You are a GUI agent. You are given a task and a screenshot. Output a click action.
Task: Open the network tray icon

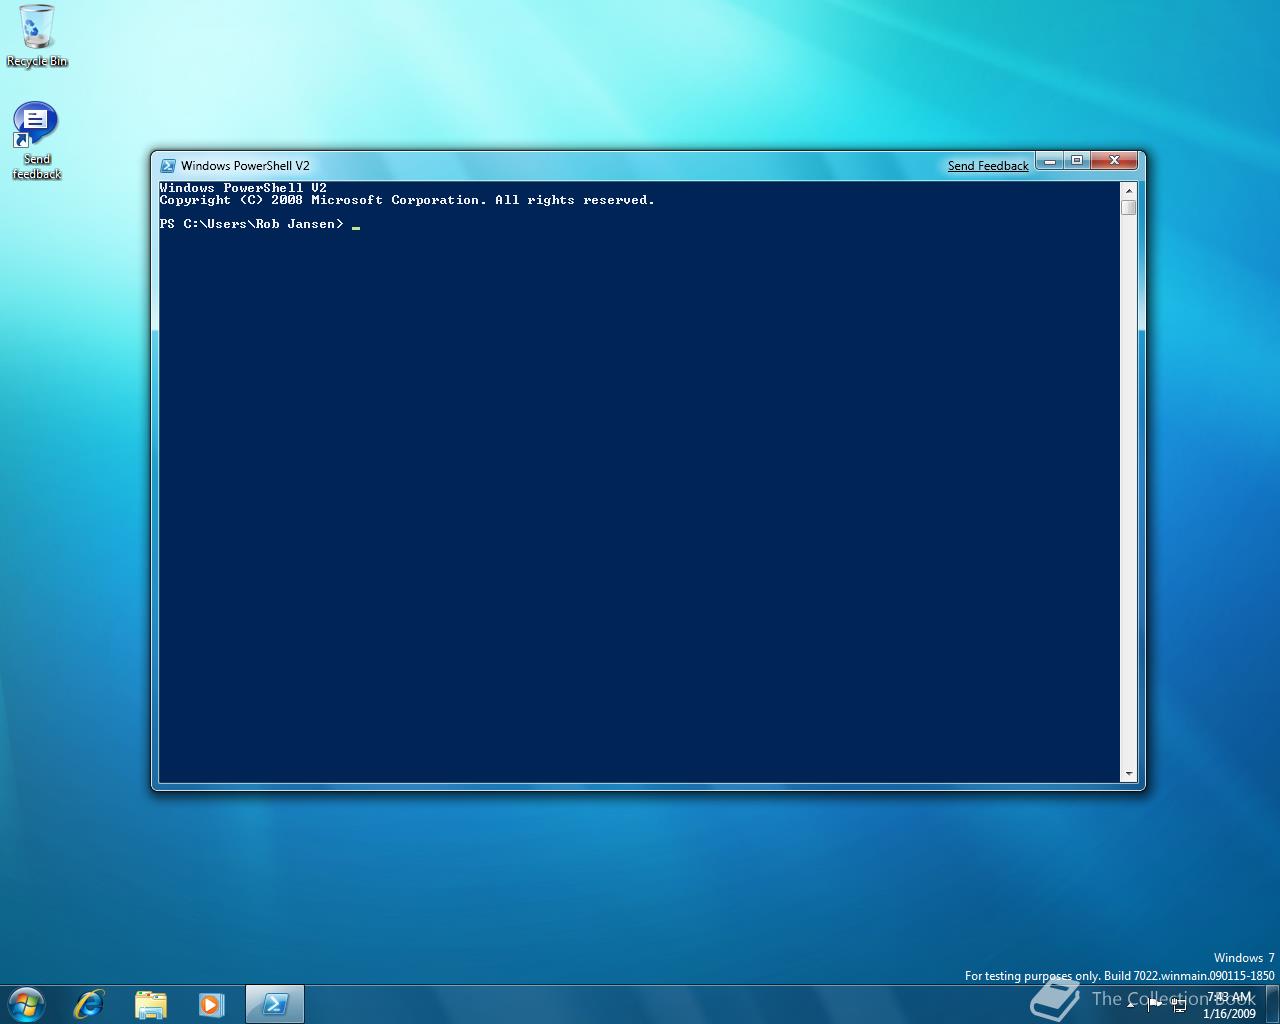click(x=1179, y=1005)
